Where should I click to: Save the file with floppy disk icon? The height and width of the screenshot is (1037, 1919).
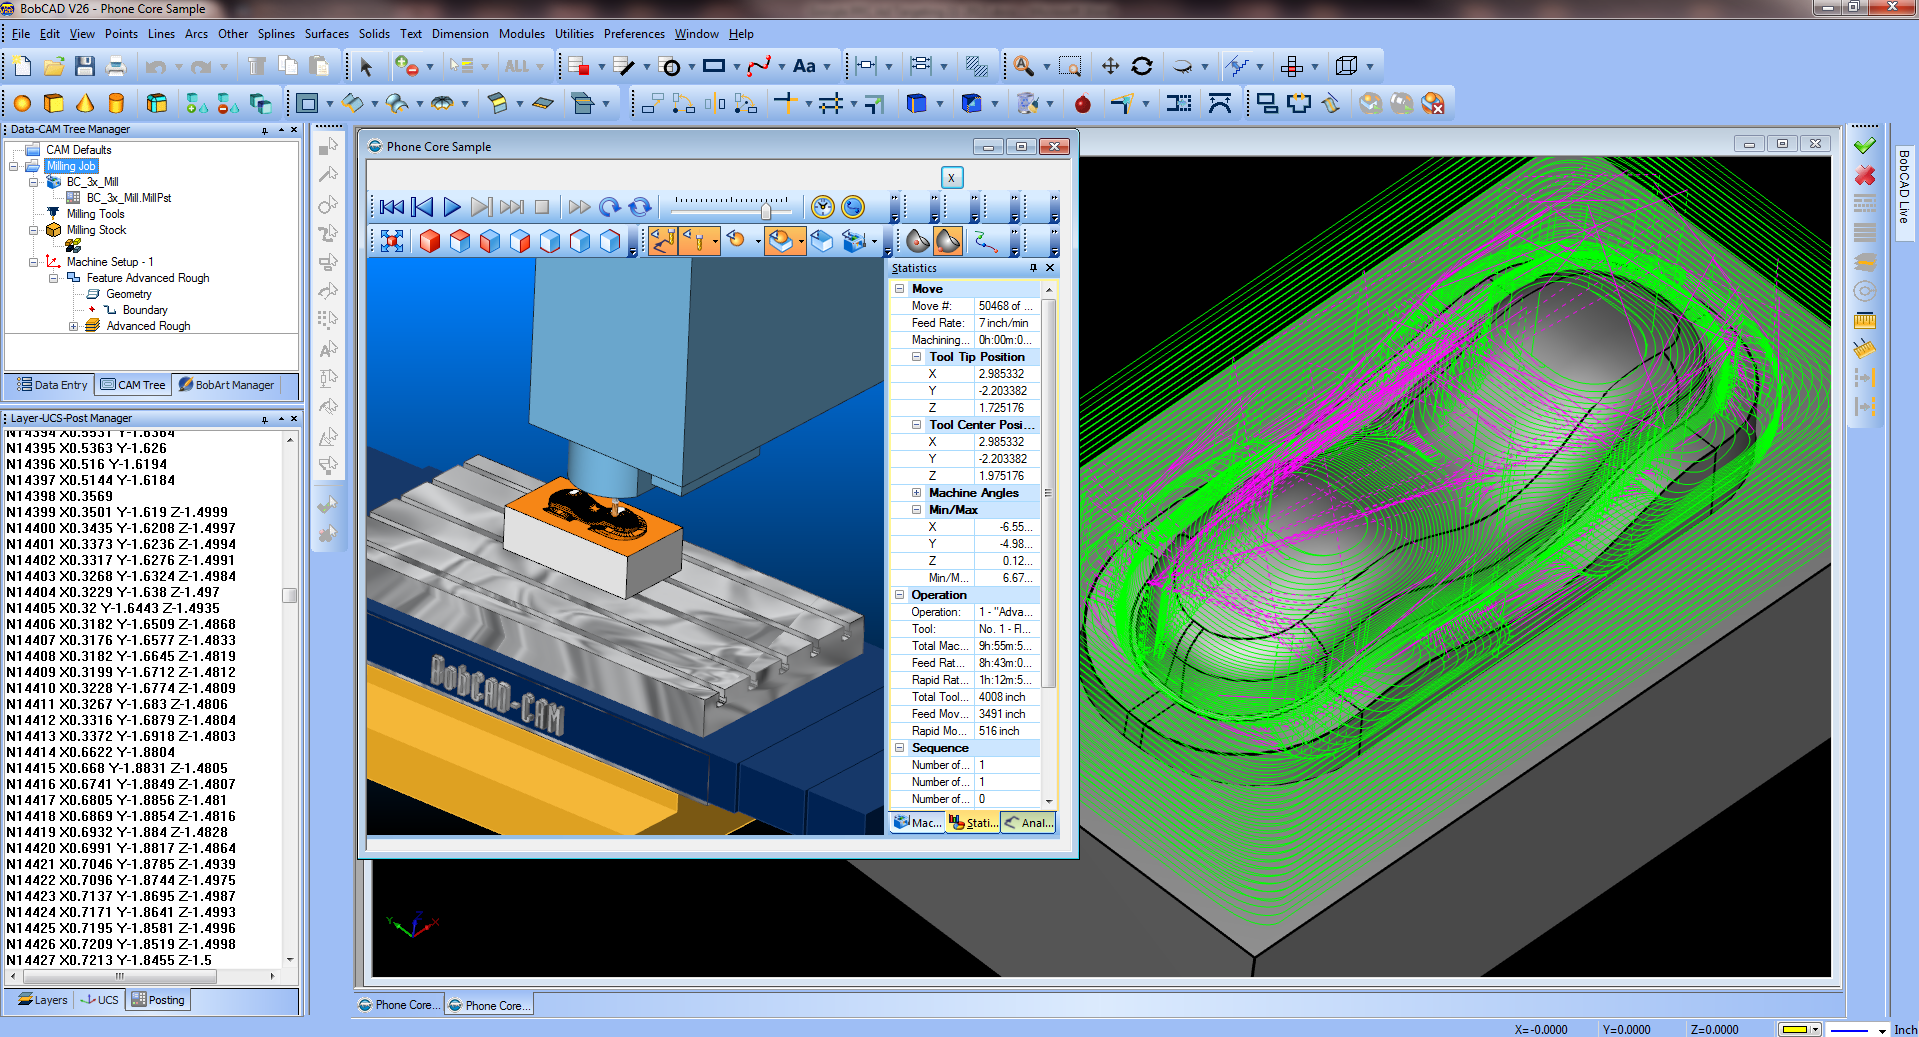(x=85, y=67)
